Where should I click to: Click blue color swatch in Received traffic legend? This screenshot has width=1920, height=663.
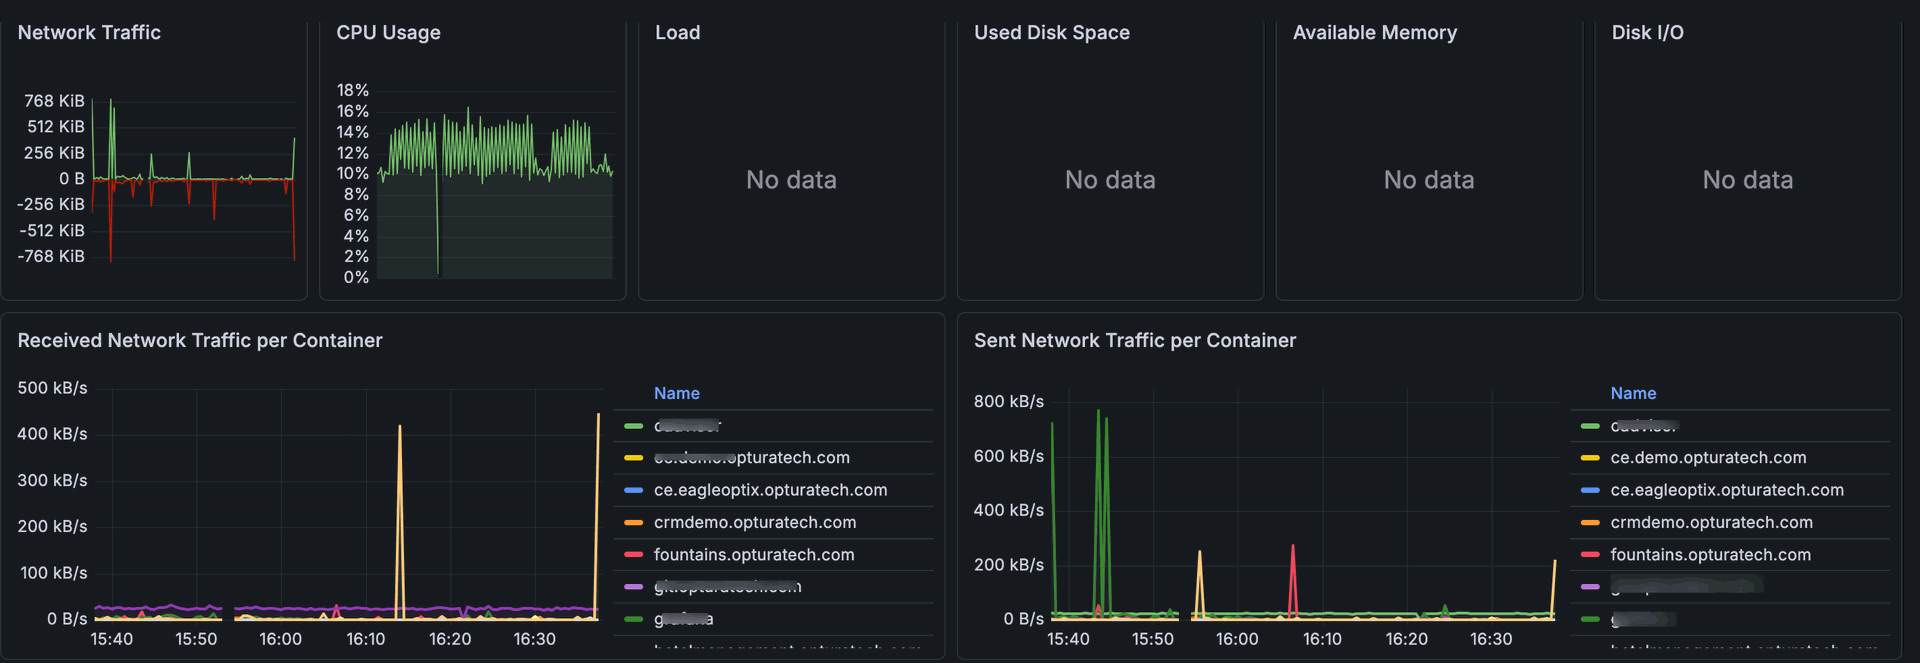(633, 490)
